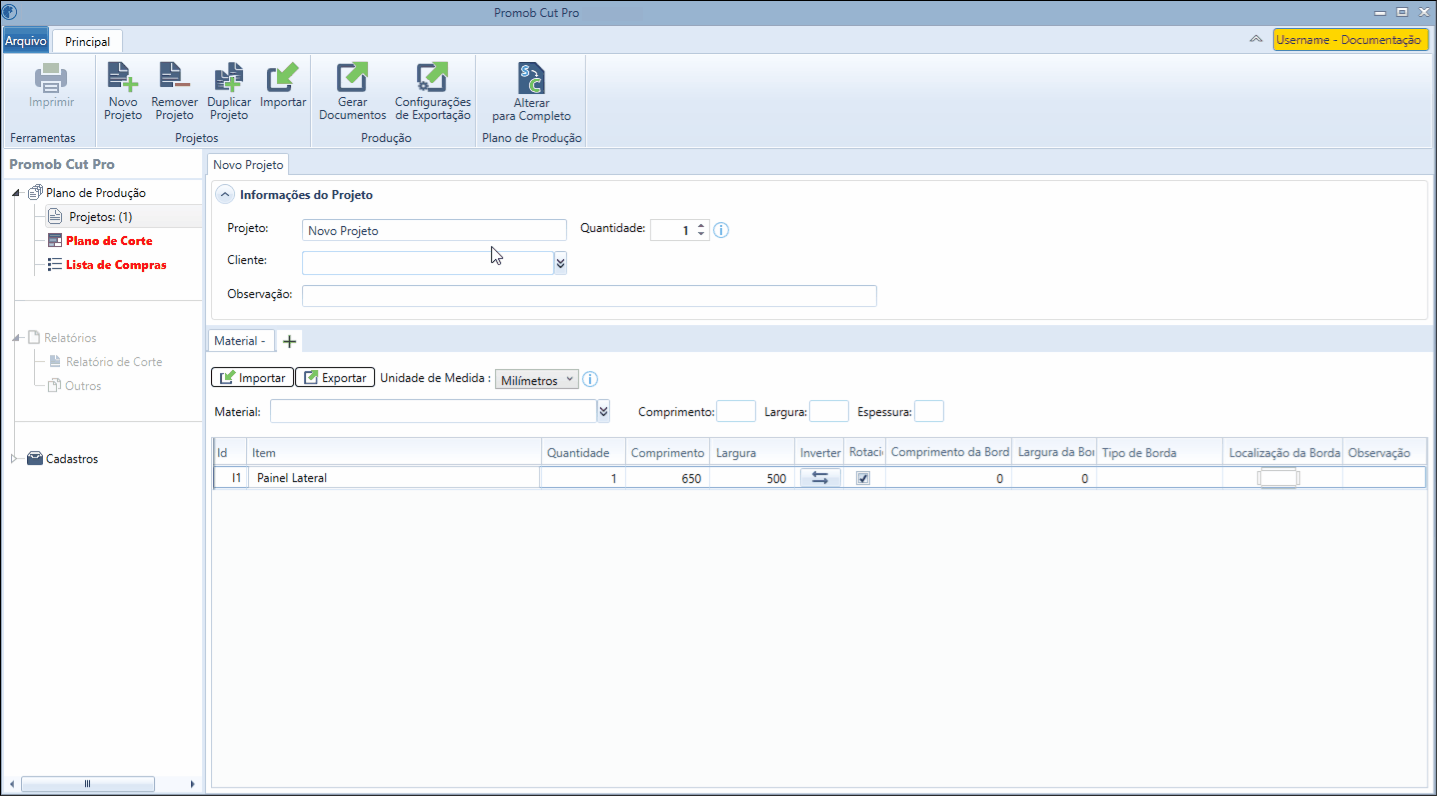
Task: Click the sidebar scrollbar right arrow
Action: pyautogui.click(x=192, y=784)
